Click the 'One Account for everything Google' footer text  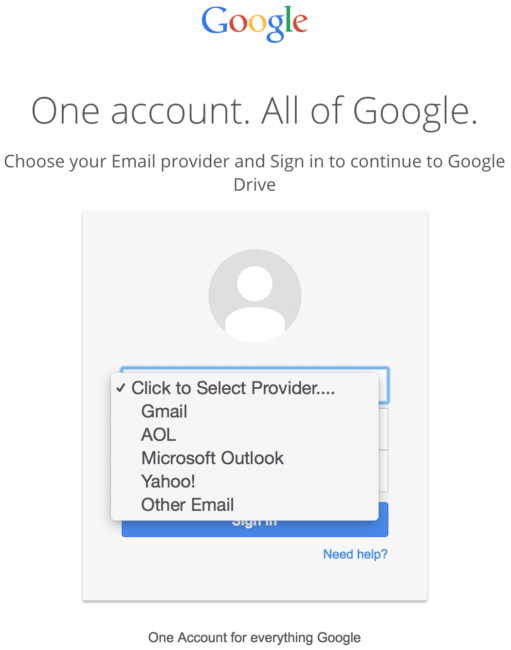coord(254,637)
